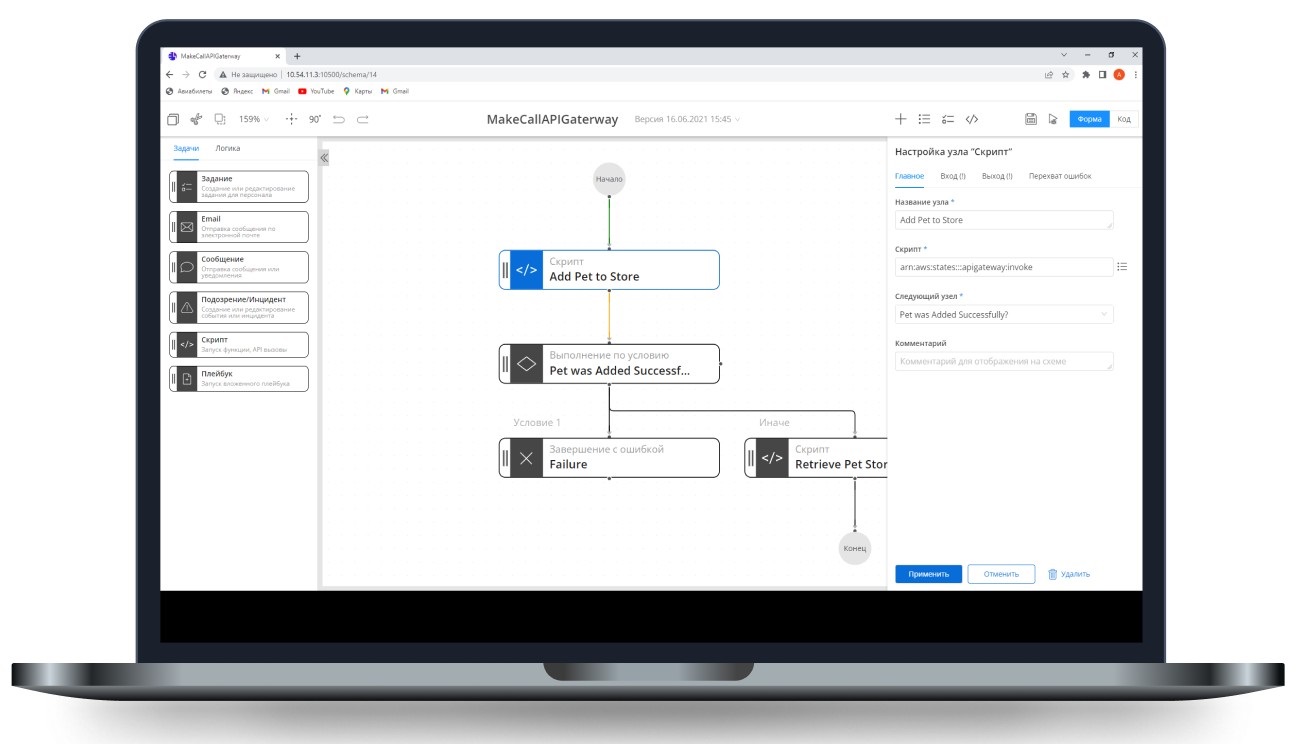Image resolution: width=1306 pixels, height=744 pixels.
Task: Click the 90° rotate toolbar button
Action: (x=315, y=119)
